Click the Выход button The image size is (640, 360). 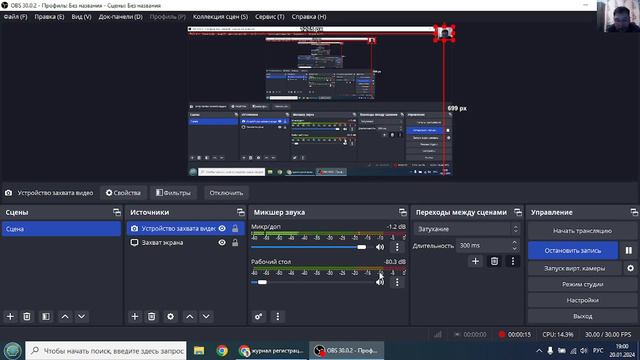point(582,316)
